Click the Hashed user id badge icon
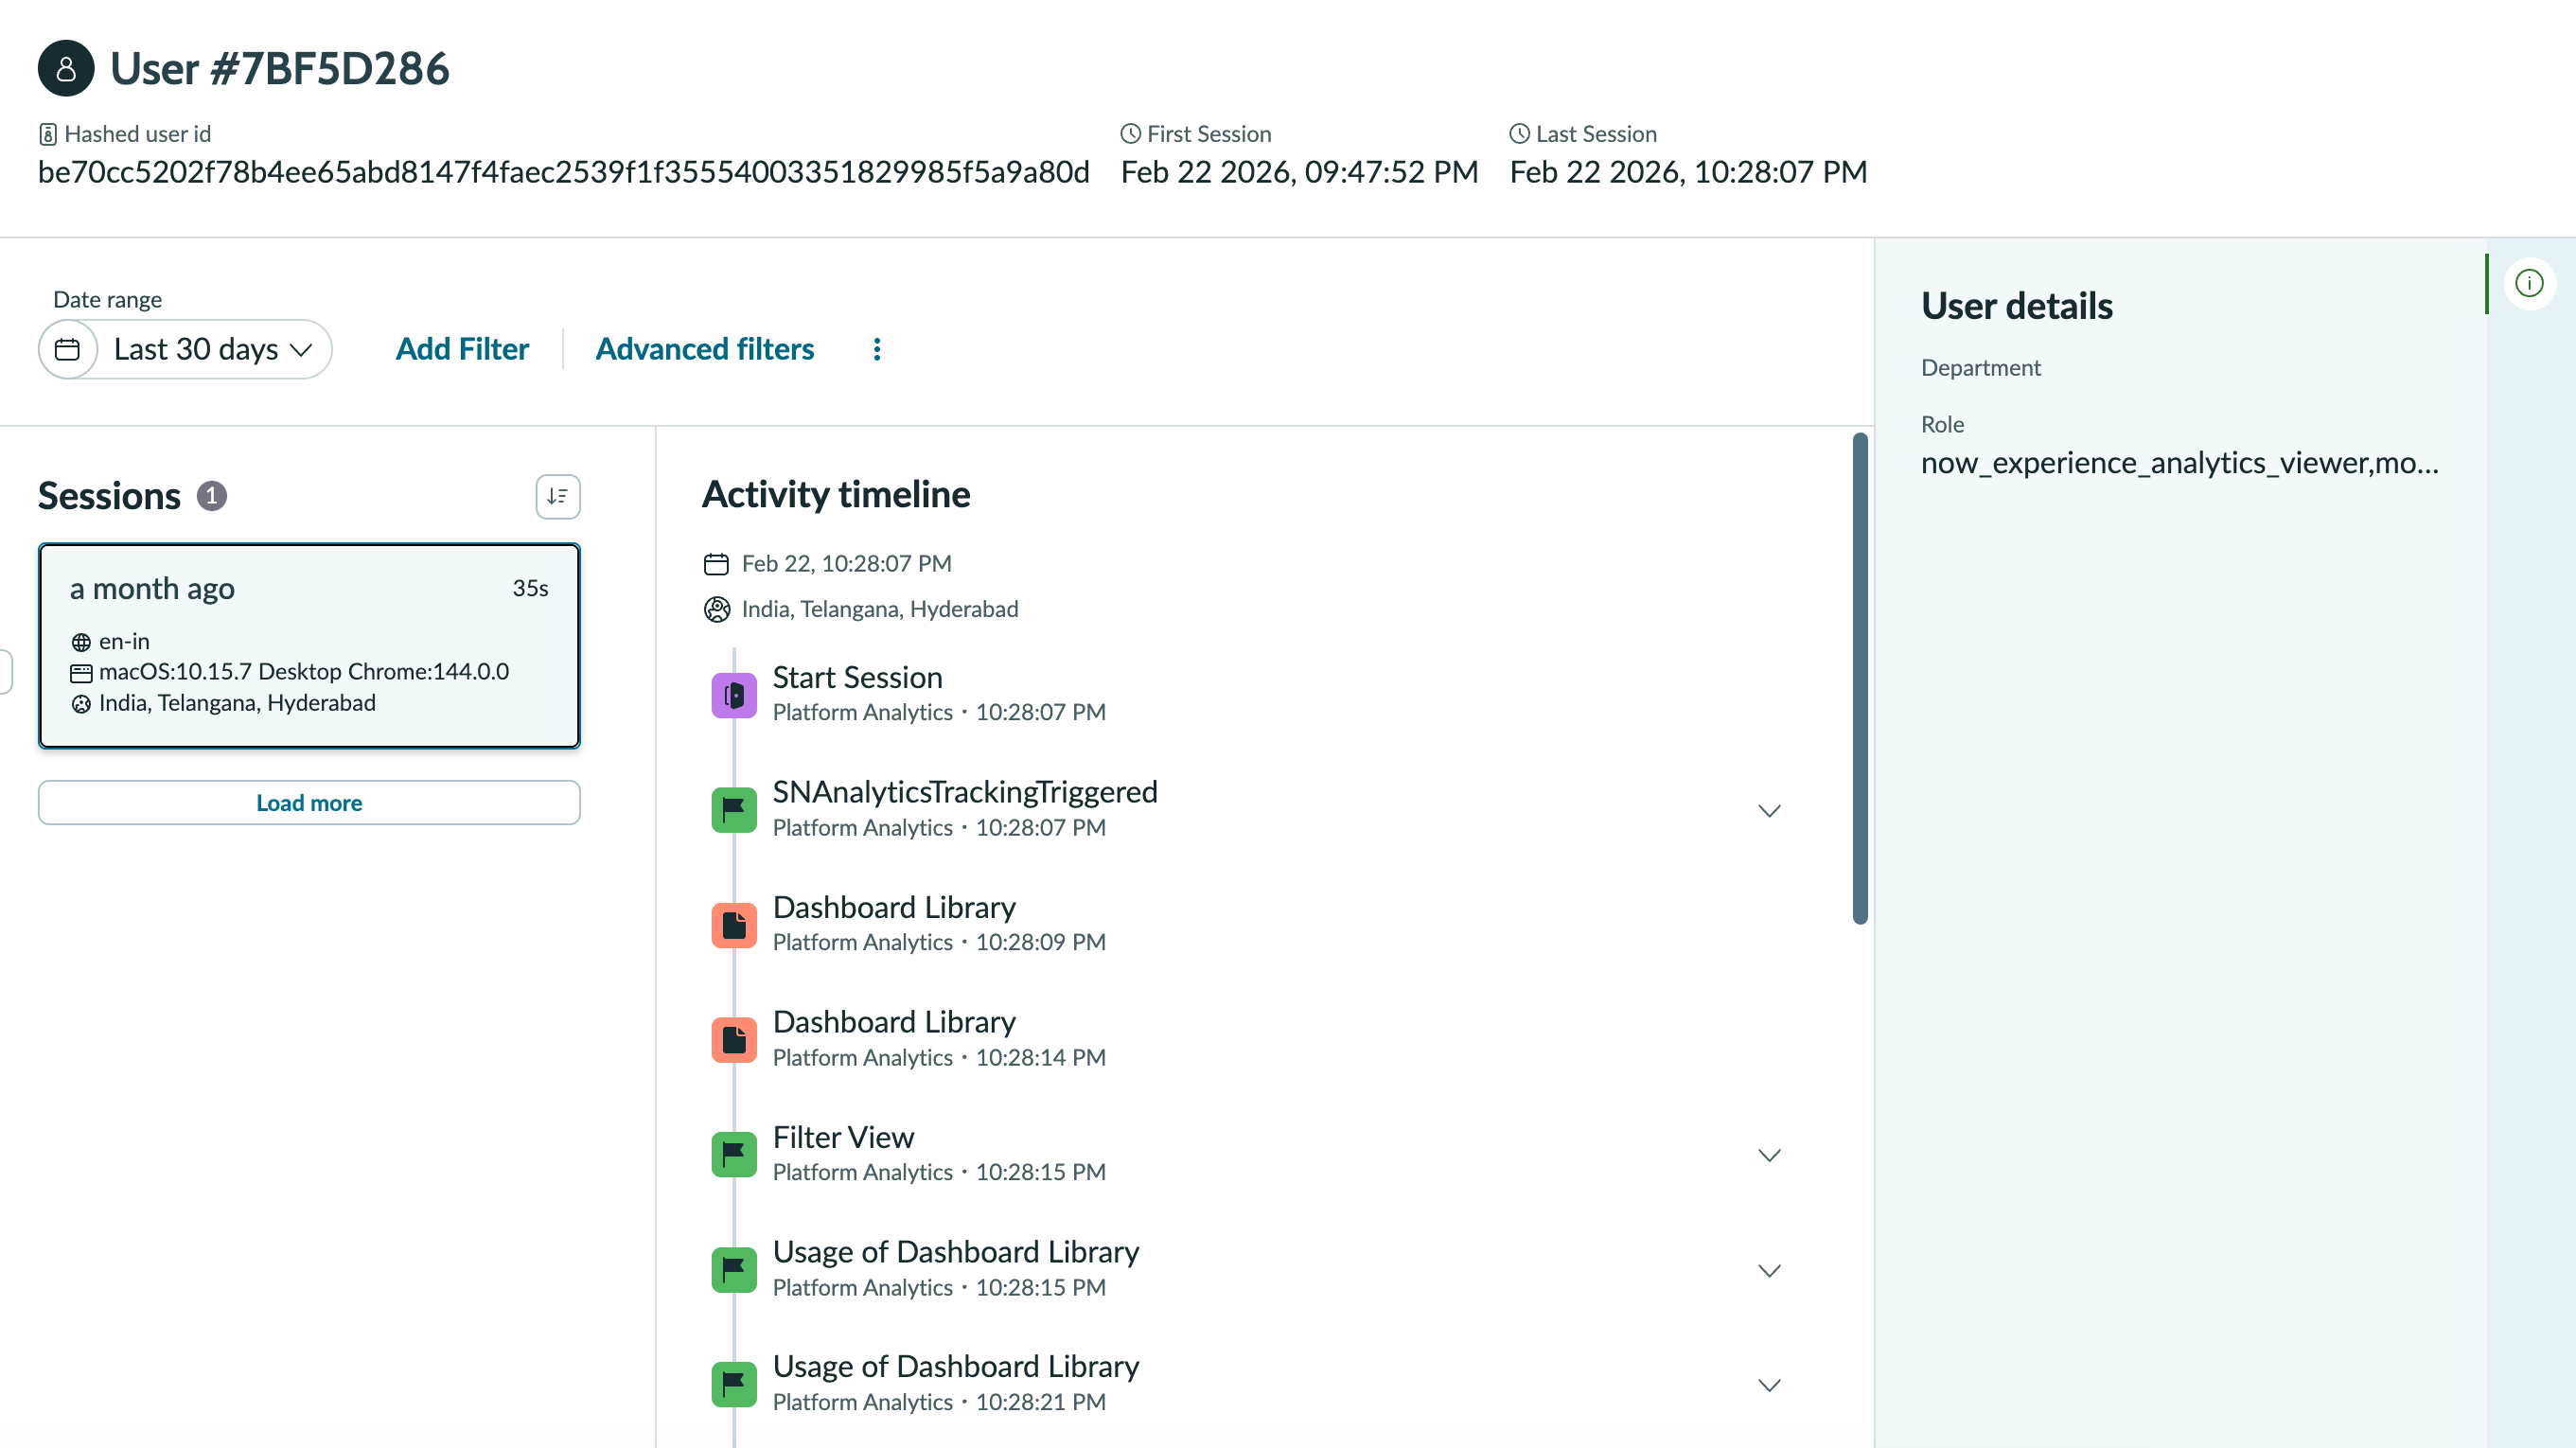 click(47, 134)
